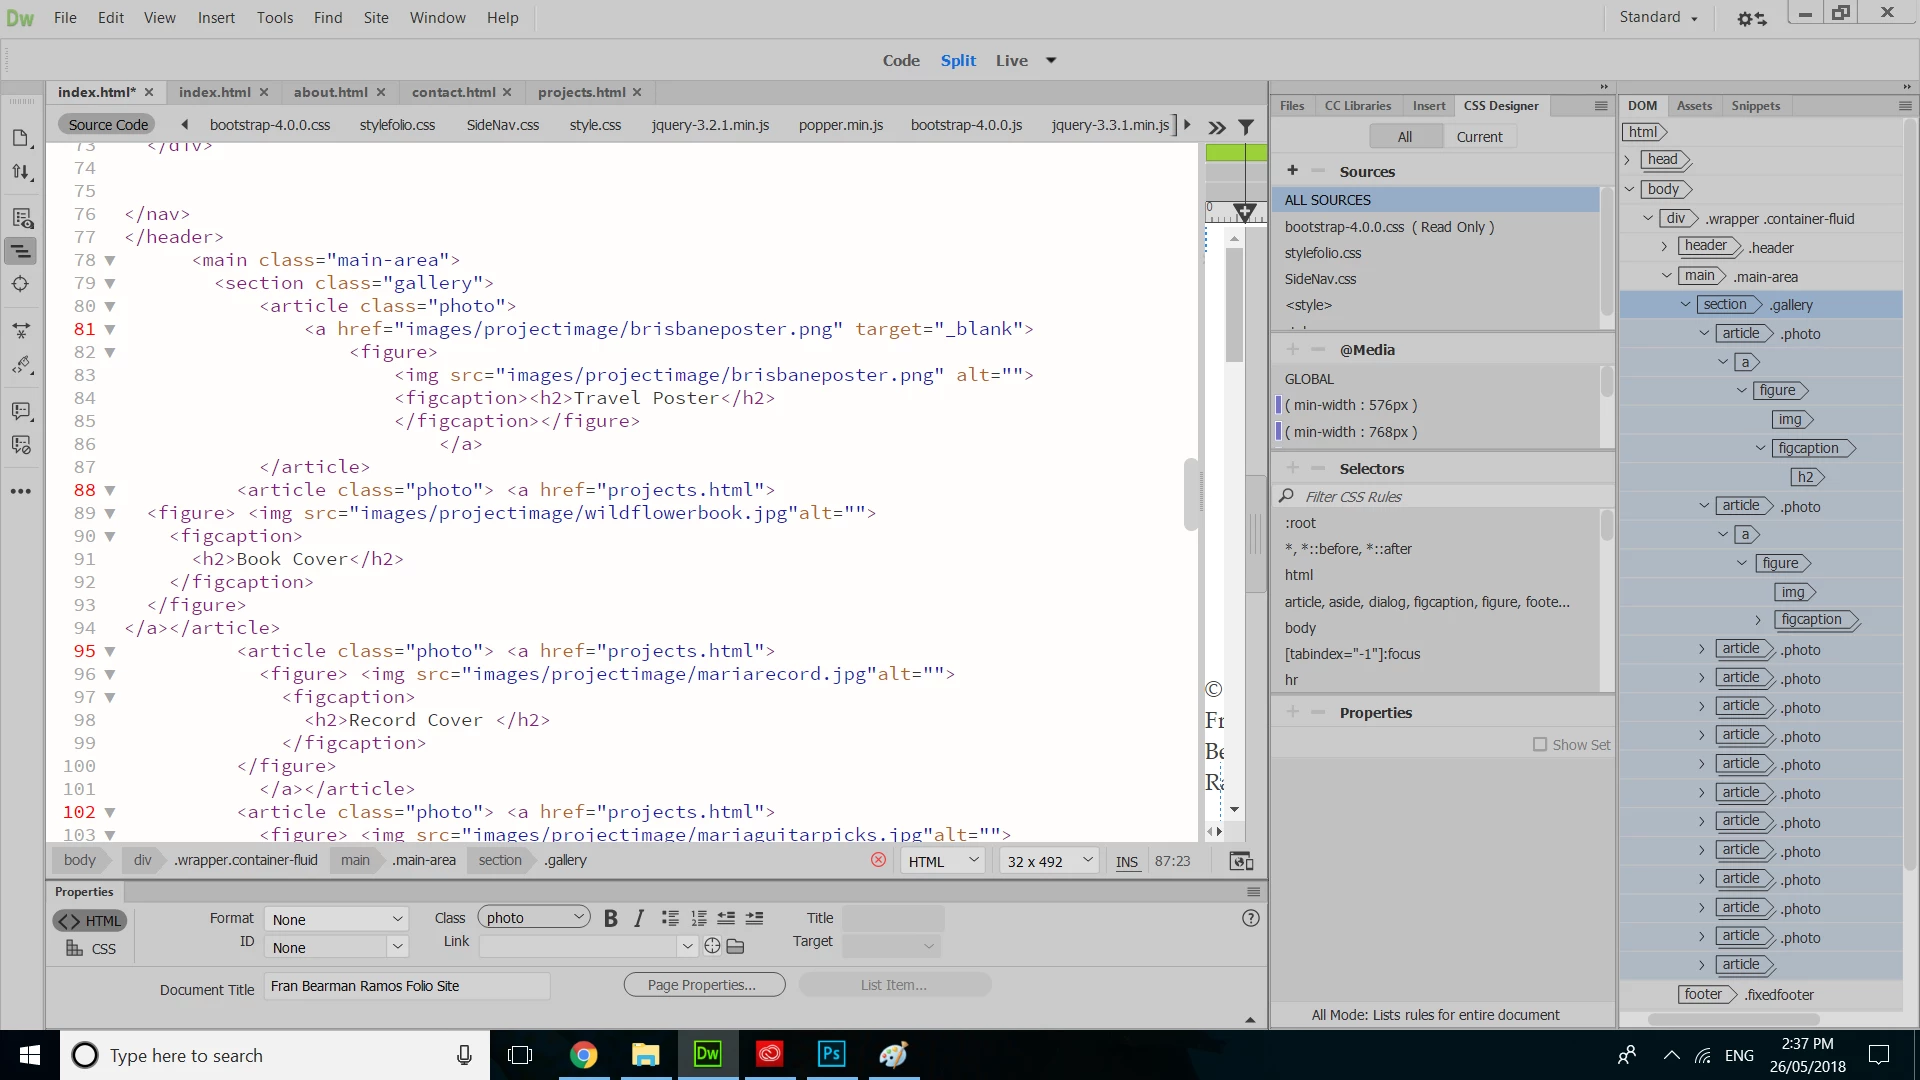Image resolution: width=1920 pixels, height=1080 pixels.
Task: Click the red error indicator in status bar
Action: [878, 860]
